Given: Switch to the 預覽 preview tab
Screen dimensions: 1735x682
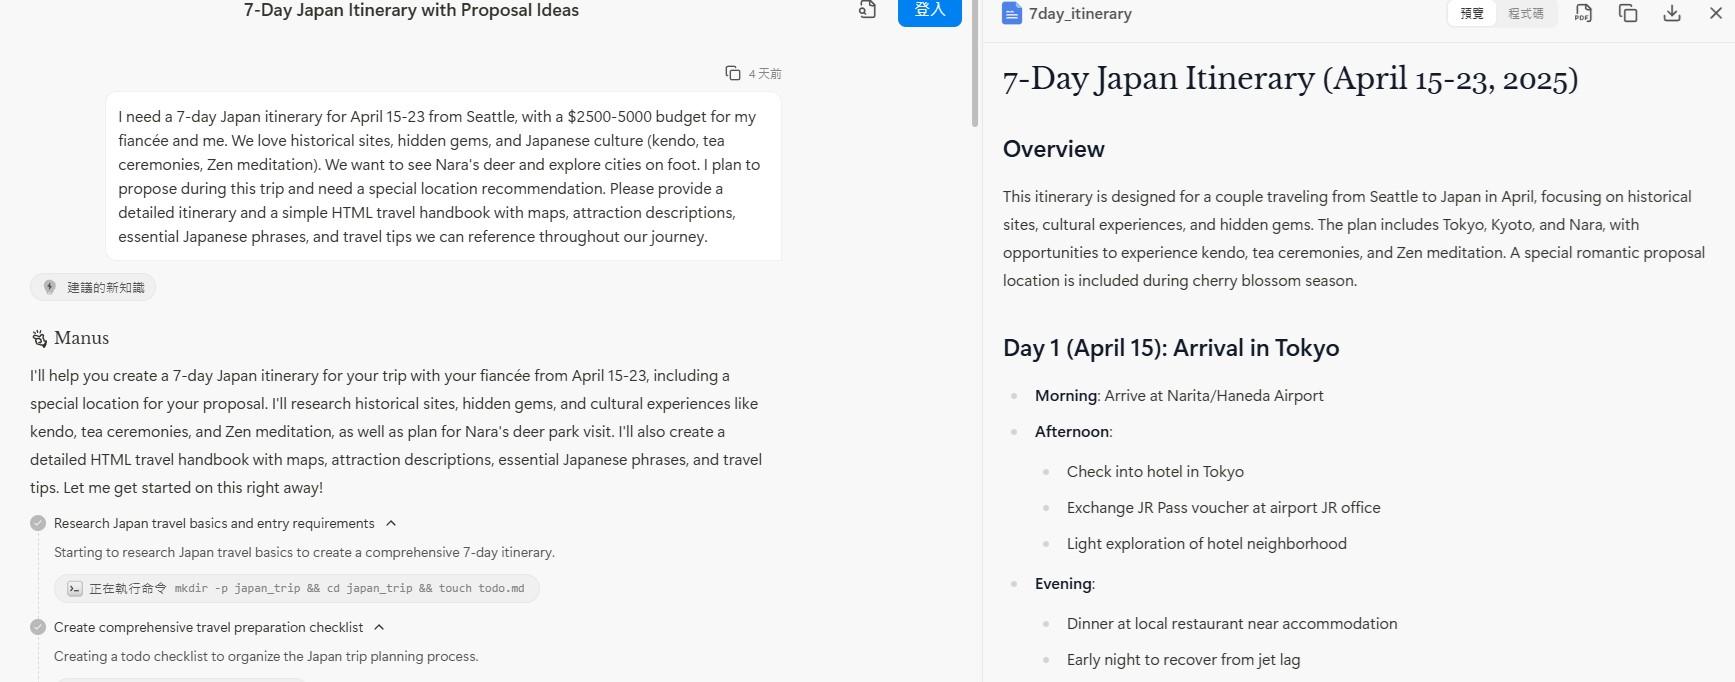Looking at the screenshot, I should pos(1472,14).
